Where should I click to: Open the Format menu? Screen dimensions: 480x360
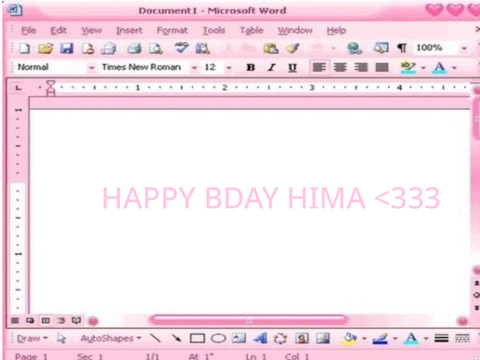(172, 31)
